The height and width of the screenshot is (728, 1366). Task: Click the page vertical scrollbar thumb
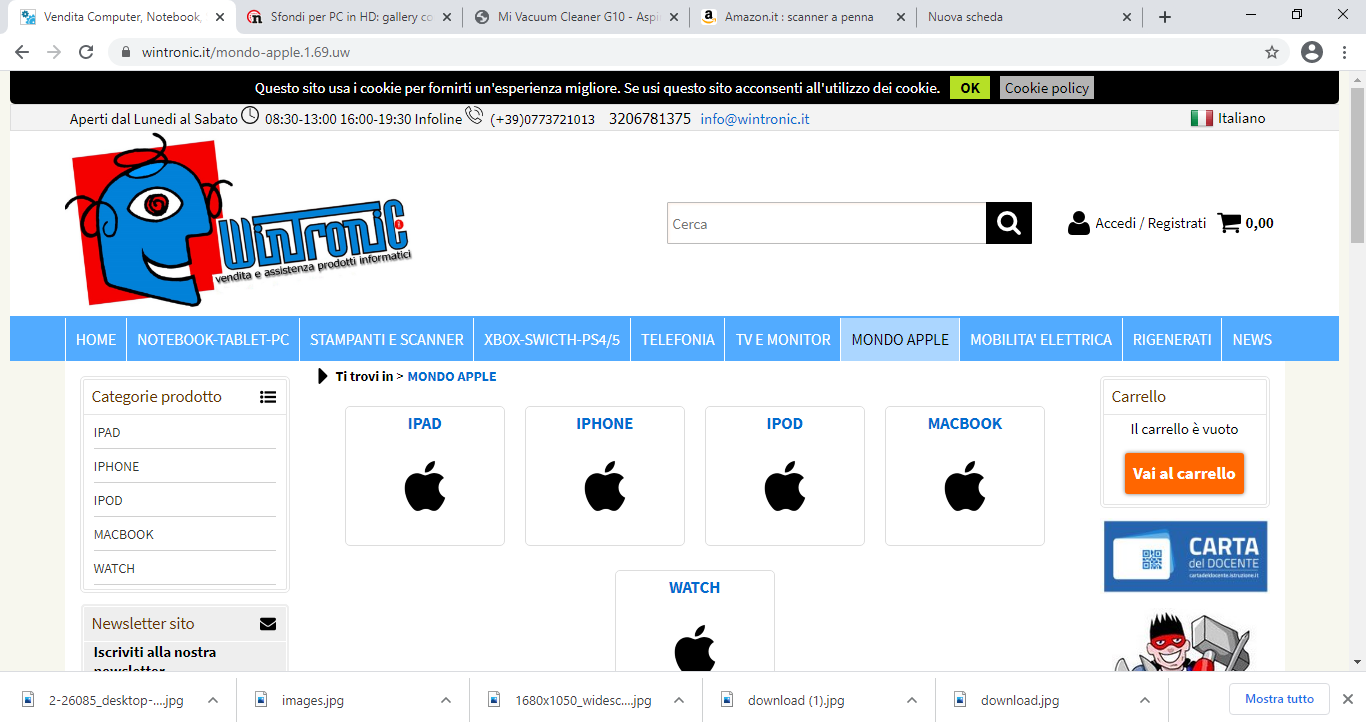tap(1357, 163)
